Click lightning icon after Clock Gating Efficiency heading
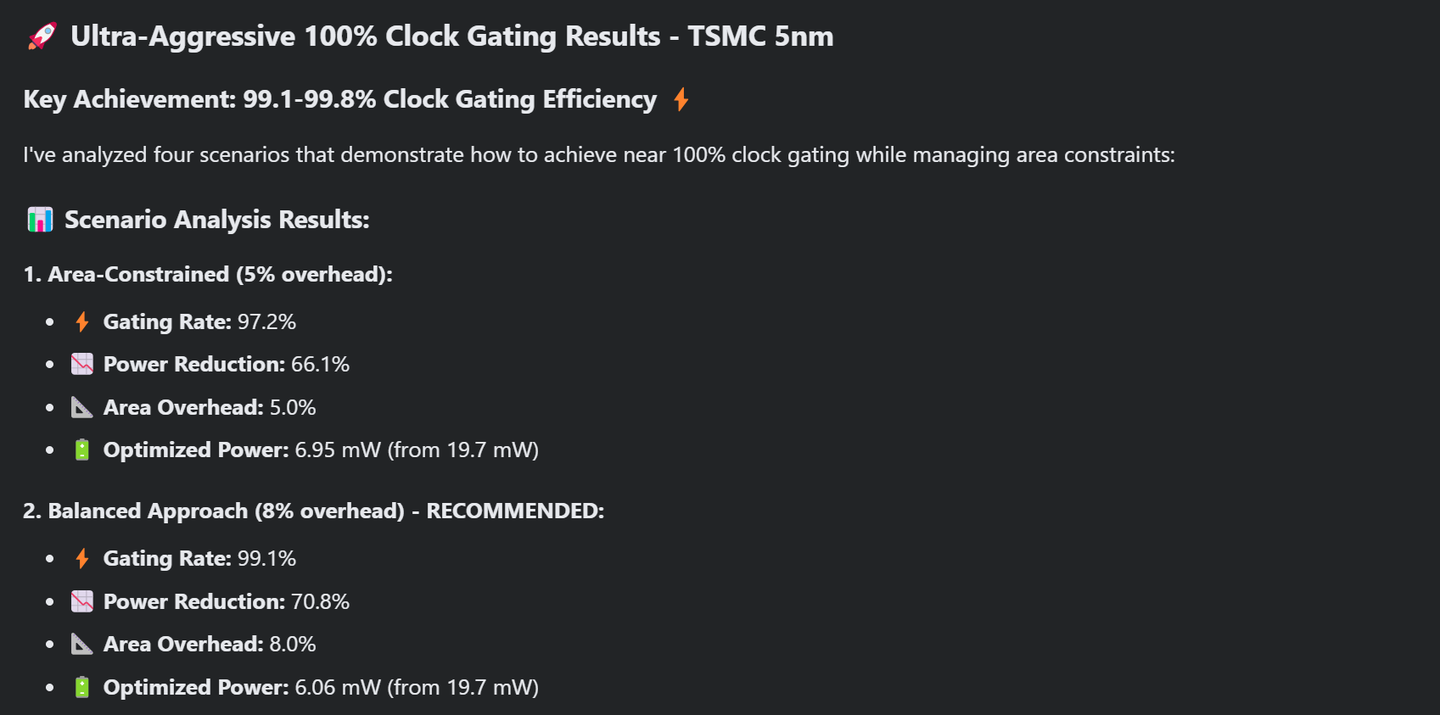Image resolution: width=1440 pixels, height=715 pixels. (680, 100)
